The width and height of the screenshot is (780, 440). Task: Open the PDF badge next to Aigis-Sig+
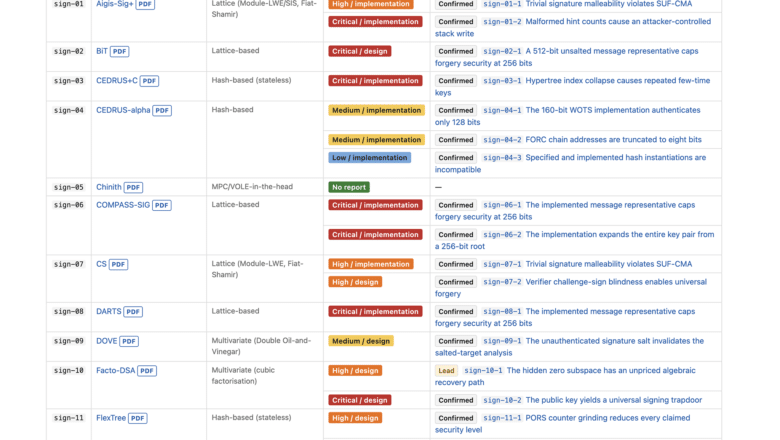coord(145,4)
